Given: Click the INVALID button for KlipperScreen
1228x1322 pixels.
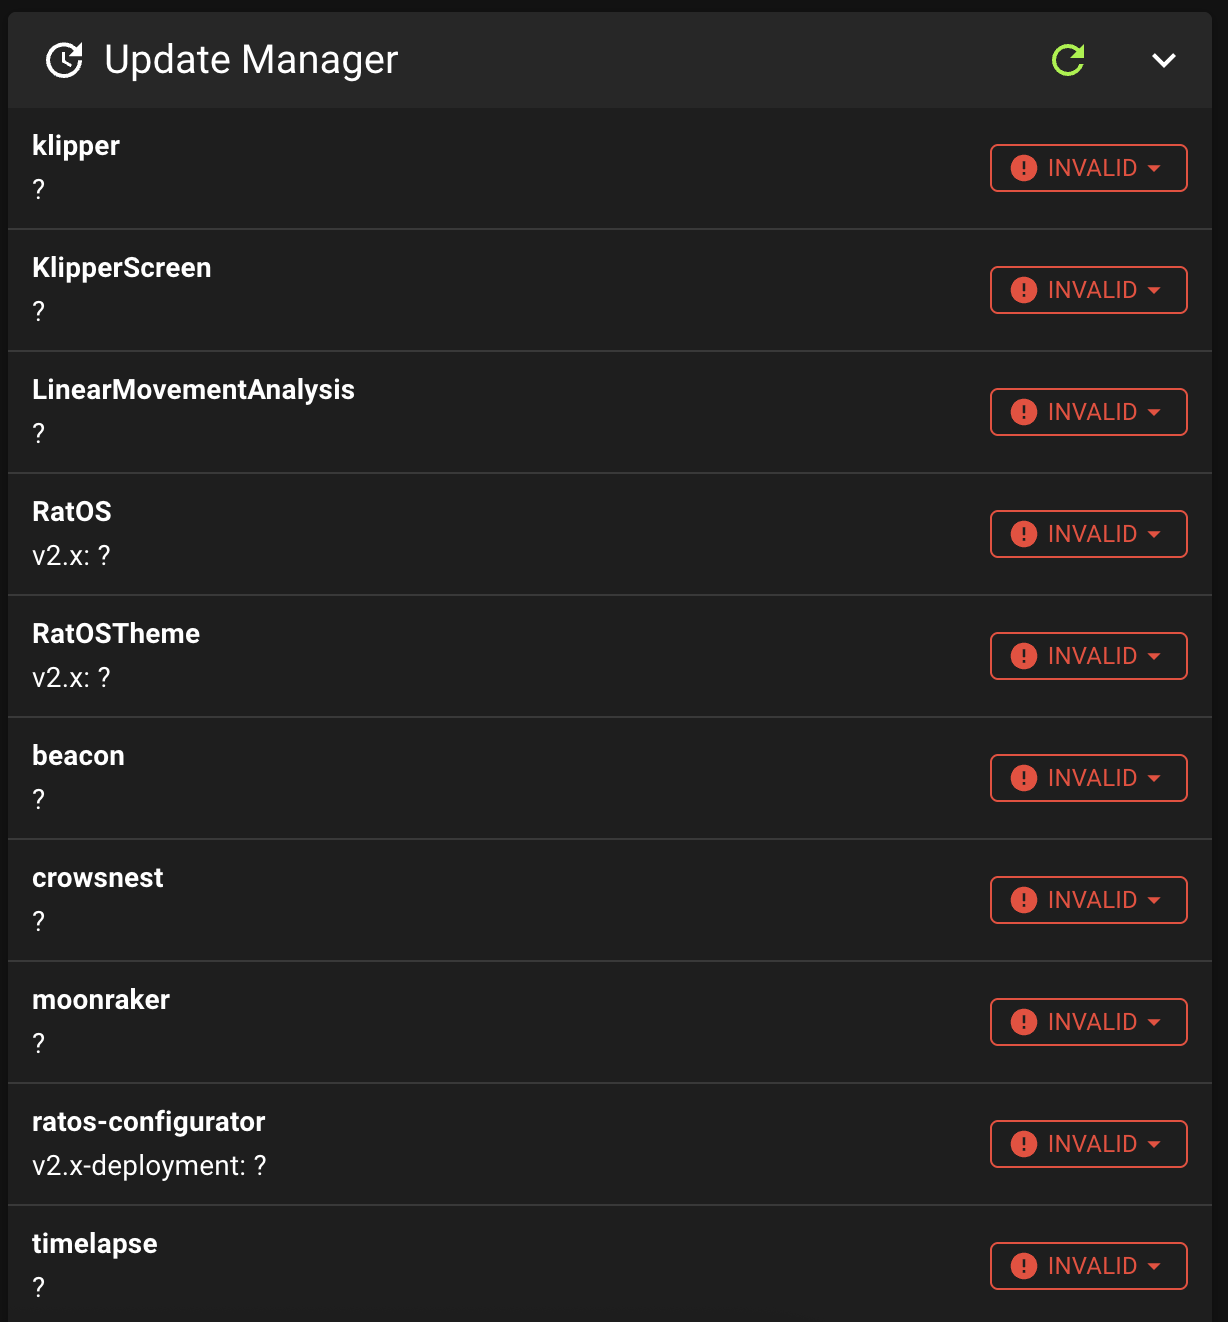Looking at the screenshot, I should [1088, 290].
